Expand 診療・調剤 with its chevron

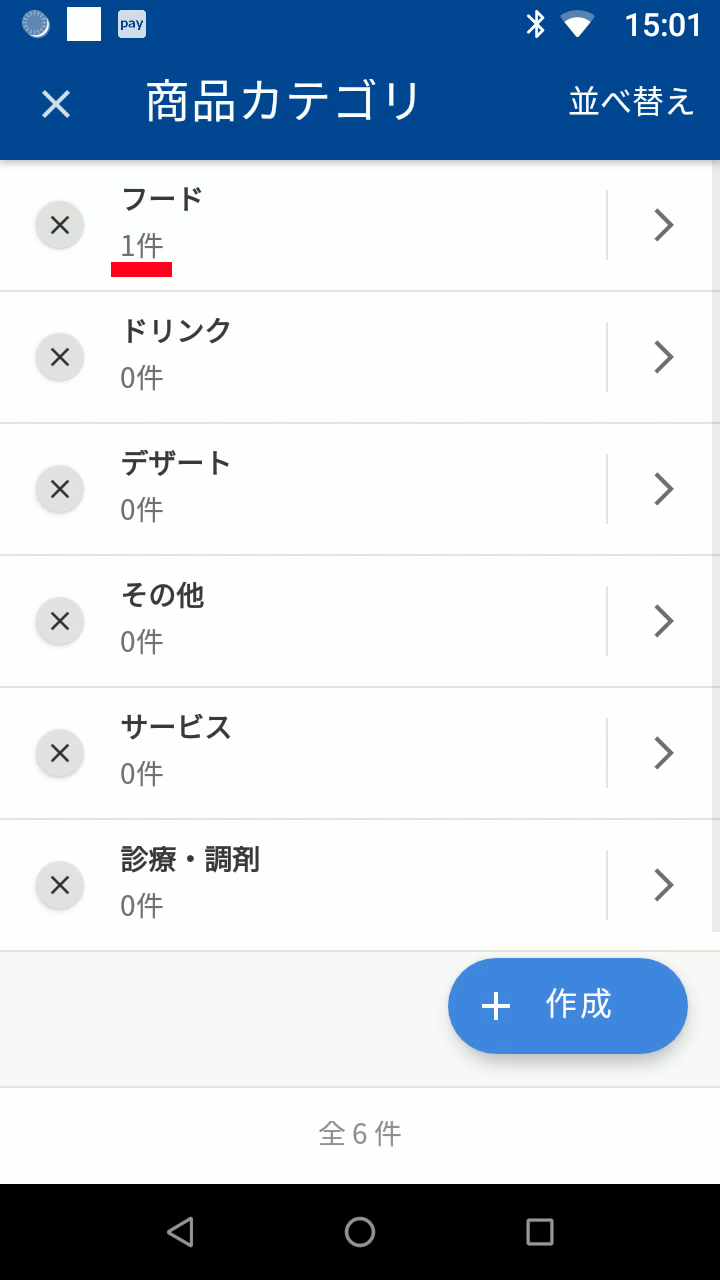click(x=663, y=885)
